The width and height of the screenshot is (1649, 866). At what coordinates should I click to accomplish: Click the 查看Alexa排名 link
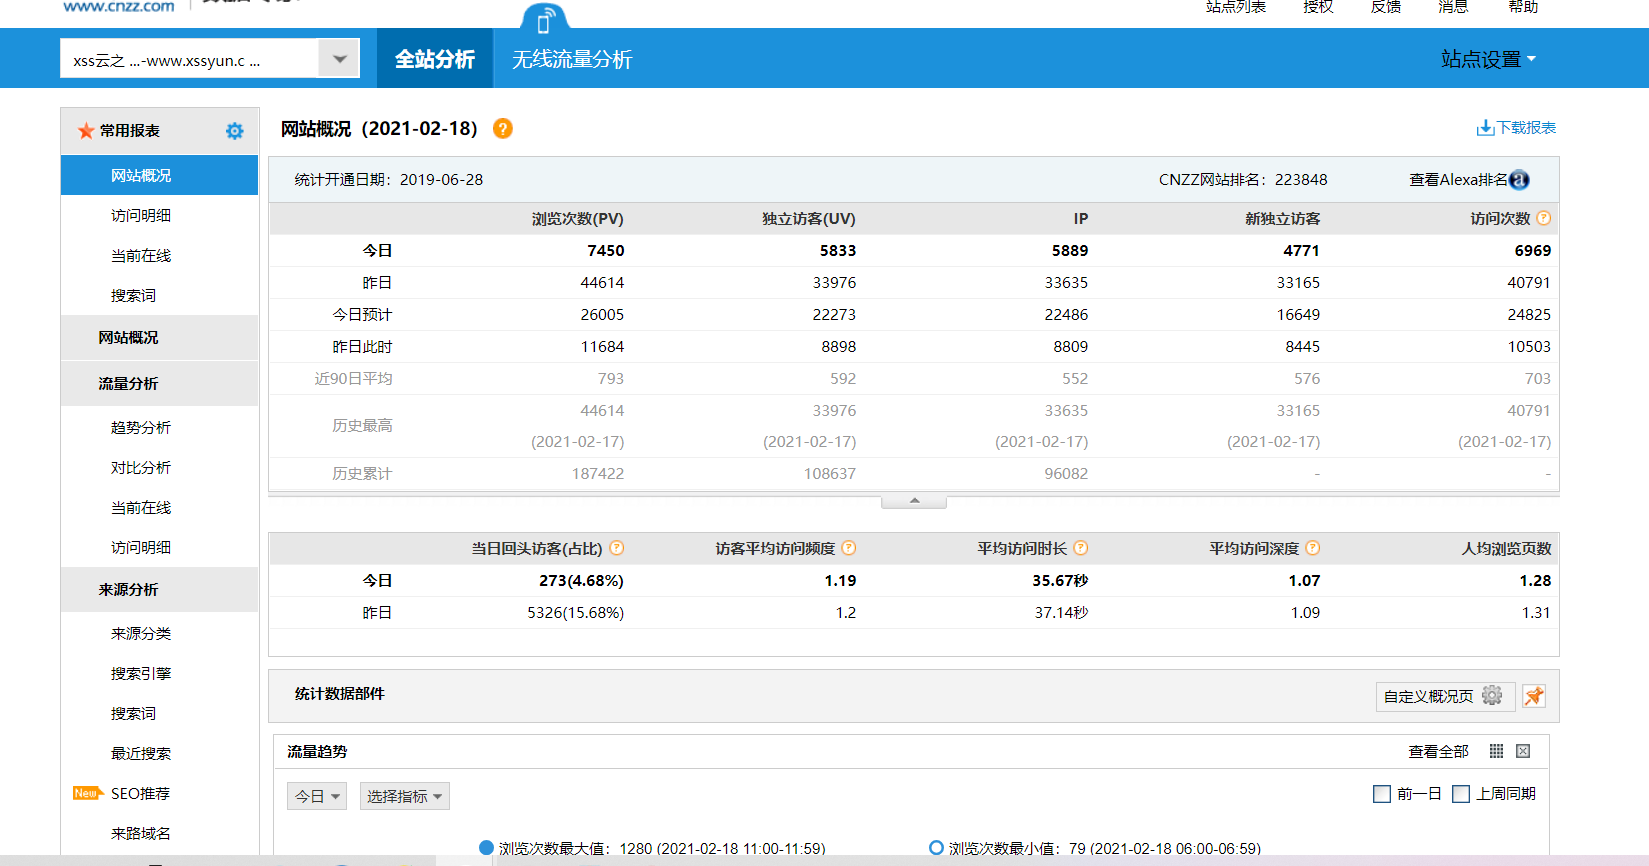1458,180
